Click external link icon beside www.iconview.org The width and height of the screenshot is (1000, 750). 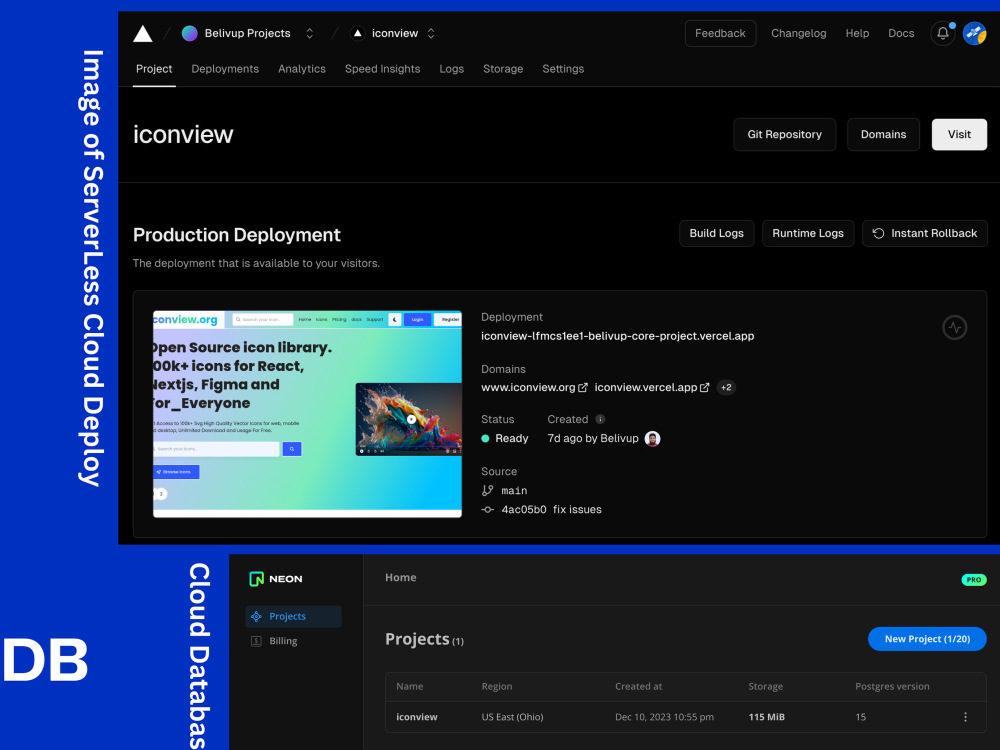coord(582,387)
